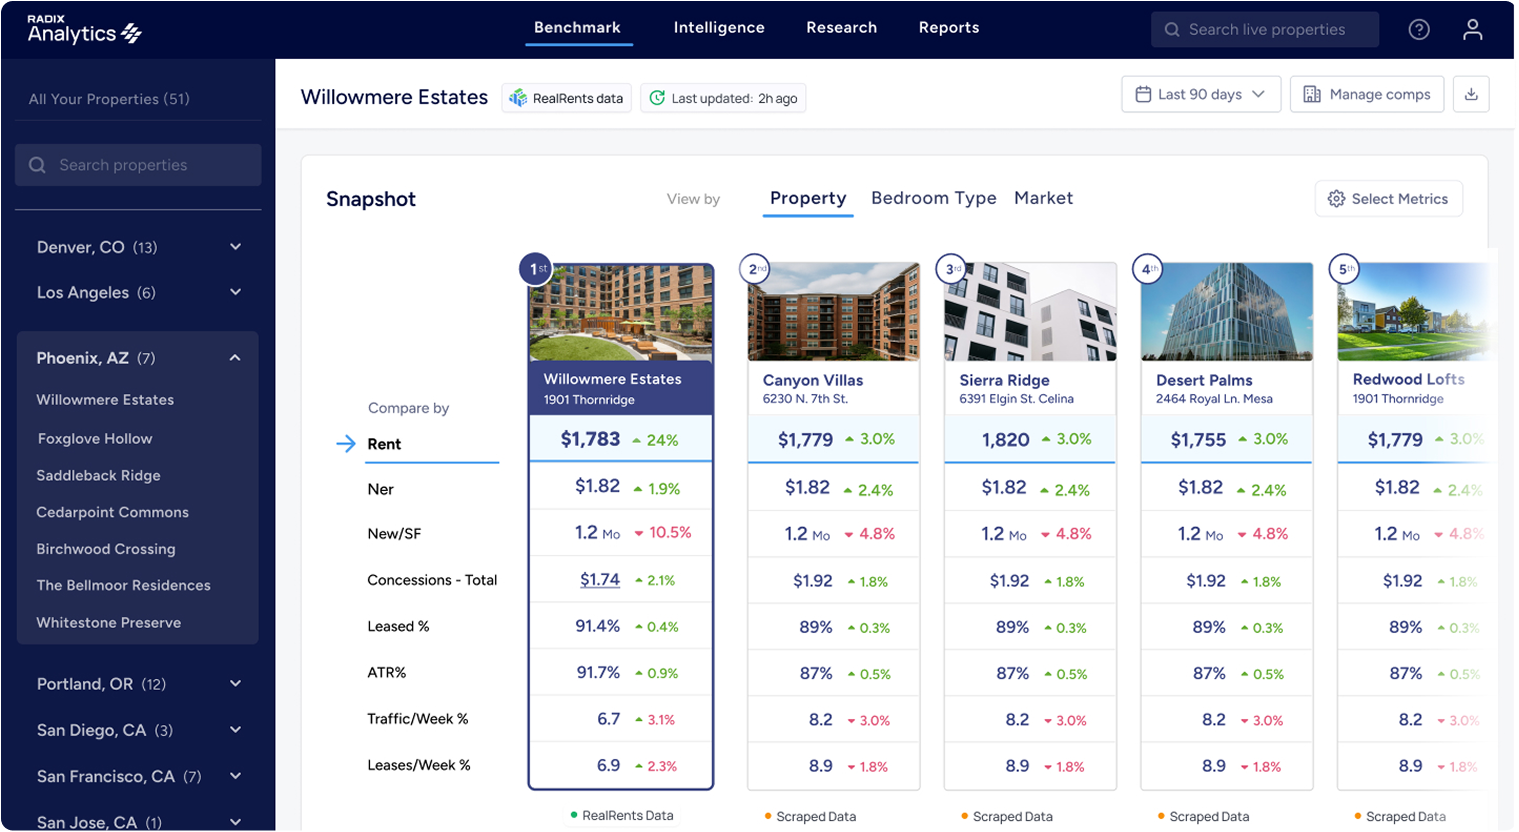Focus the sidebar Search properties field

tap(138, 165)
